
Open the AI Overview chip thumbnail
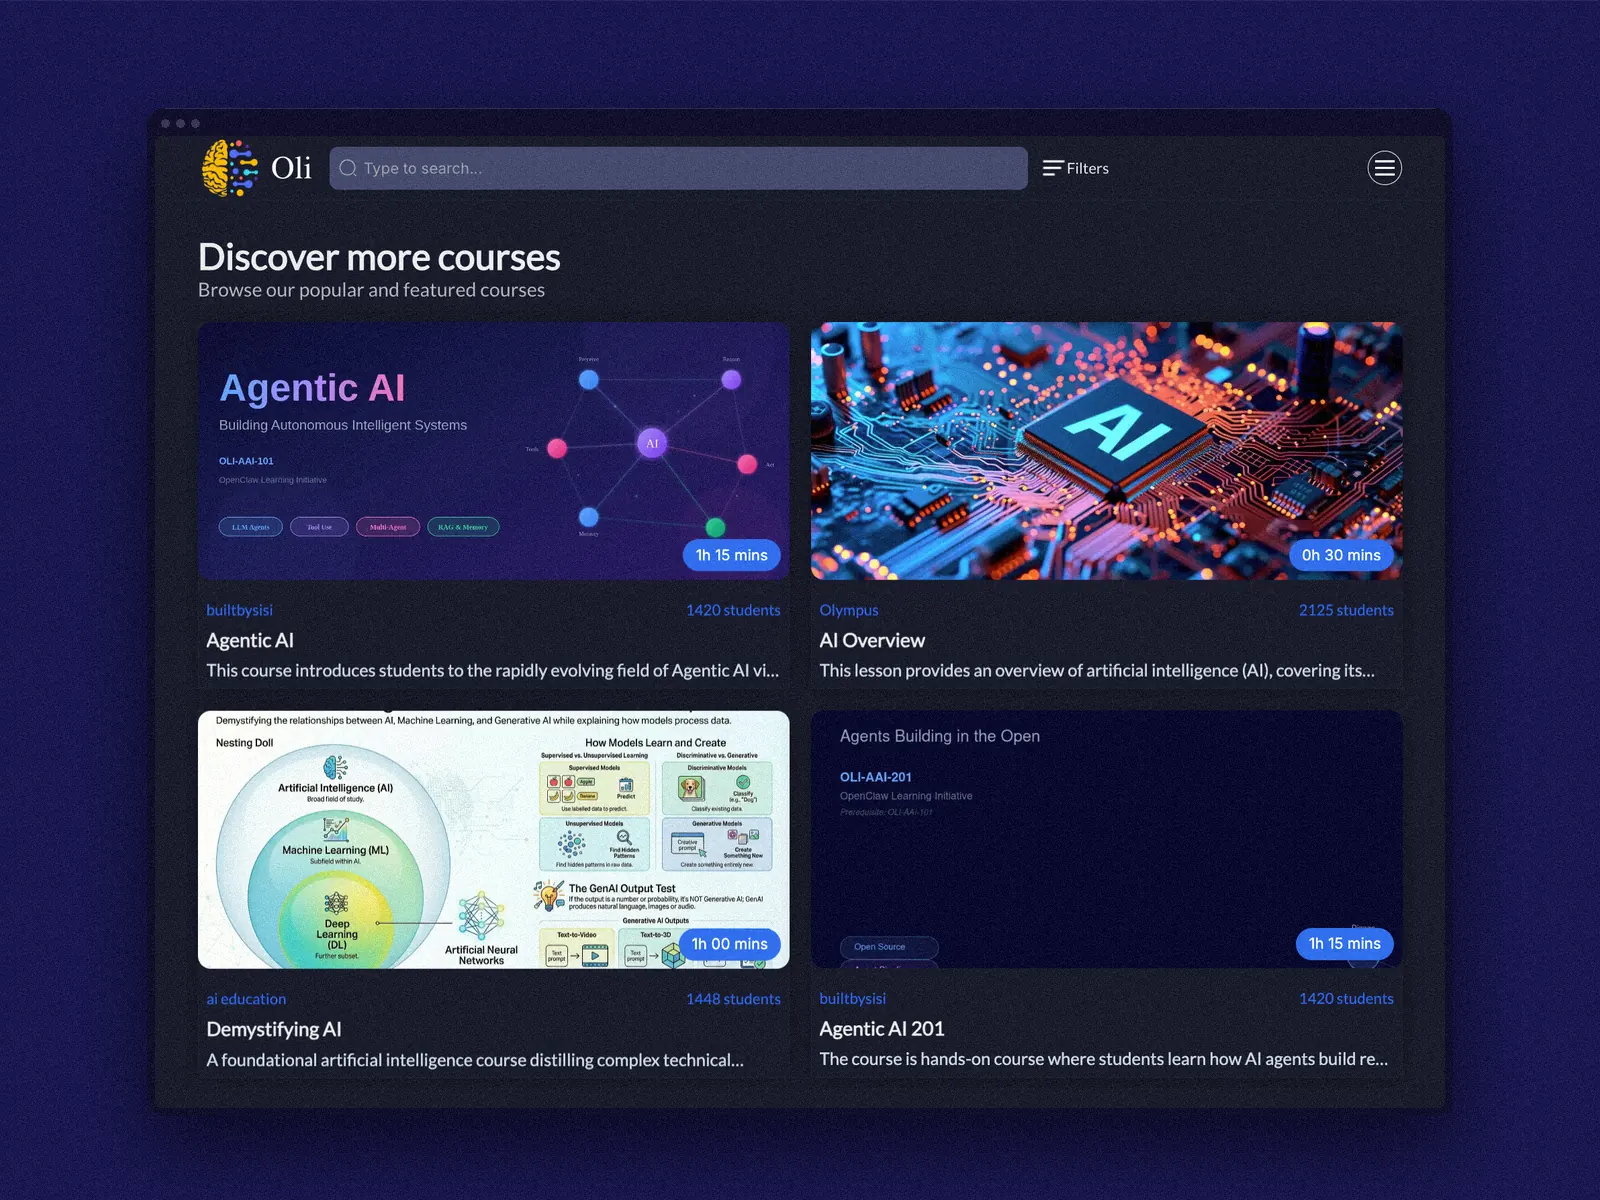pos(1106,451)
